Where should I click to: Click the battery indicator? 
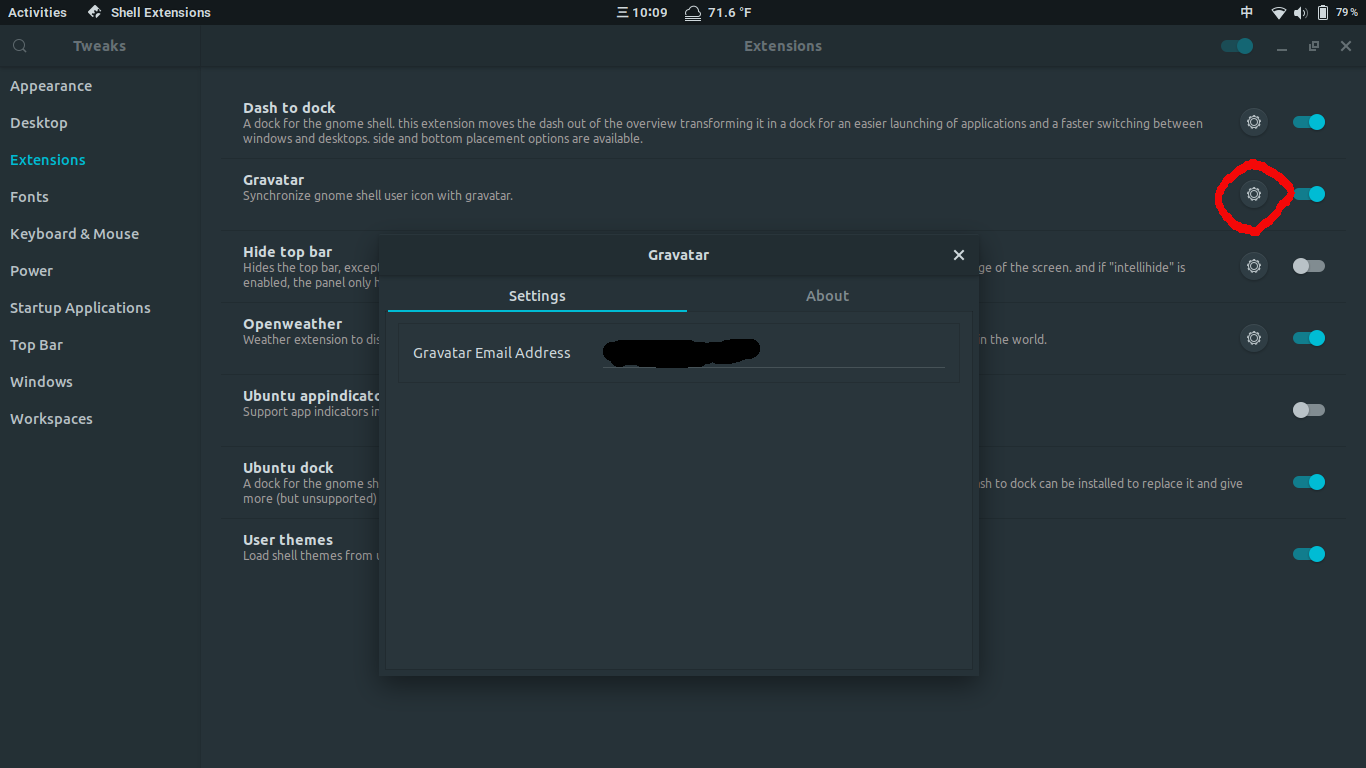1336,12
